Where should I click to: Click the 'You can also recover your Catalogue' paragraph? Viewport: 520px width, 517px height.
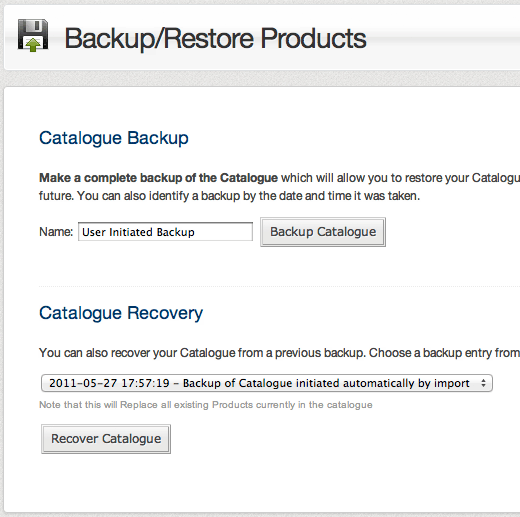(x=279, y=353)
